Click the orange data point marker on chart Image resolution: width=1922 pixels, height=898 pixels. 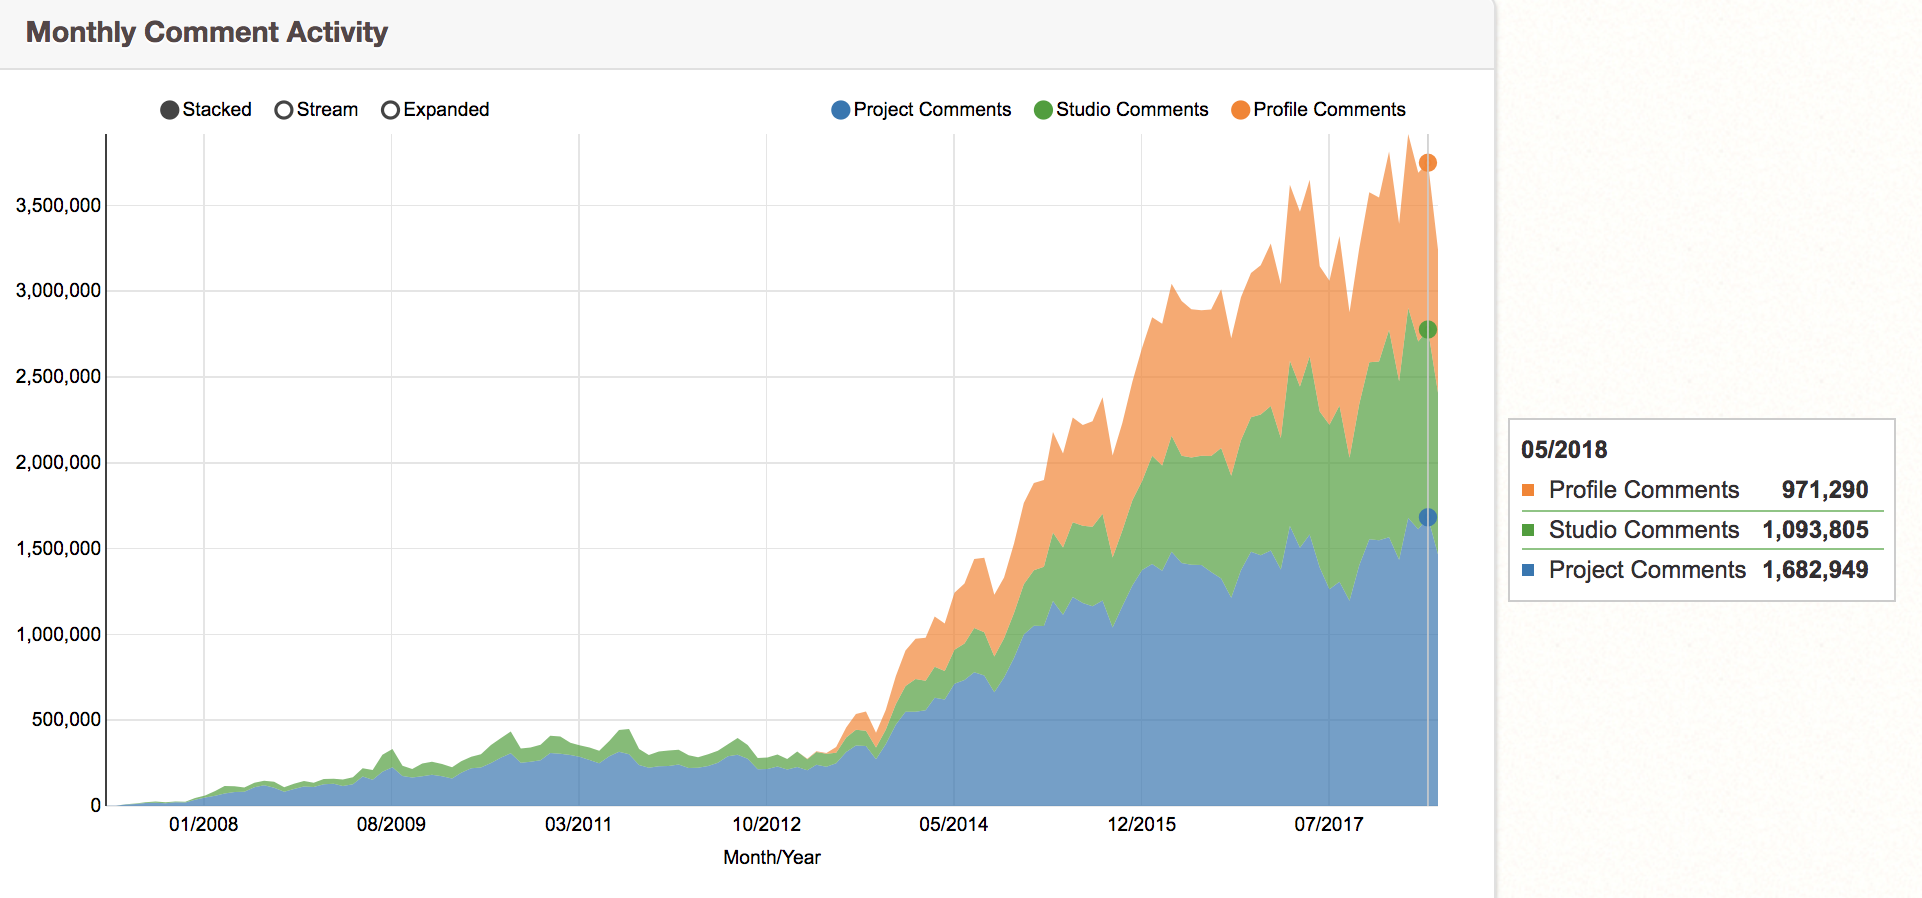(x=1428, y=162)
